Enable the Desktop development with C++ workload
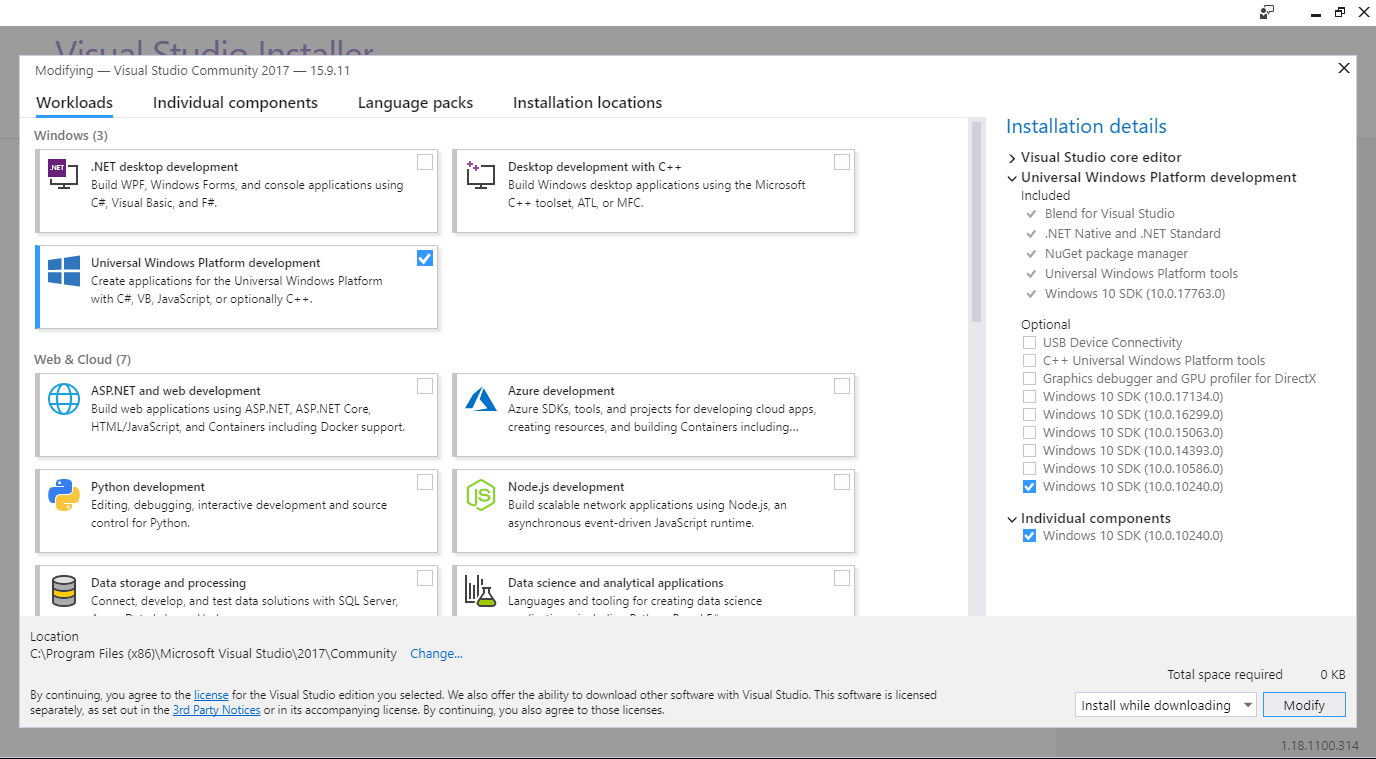 pos(841,161)
